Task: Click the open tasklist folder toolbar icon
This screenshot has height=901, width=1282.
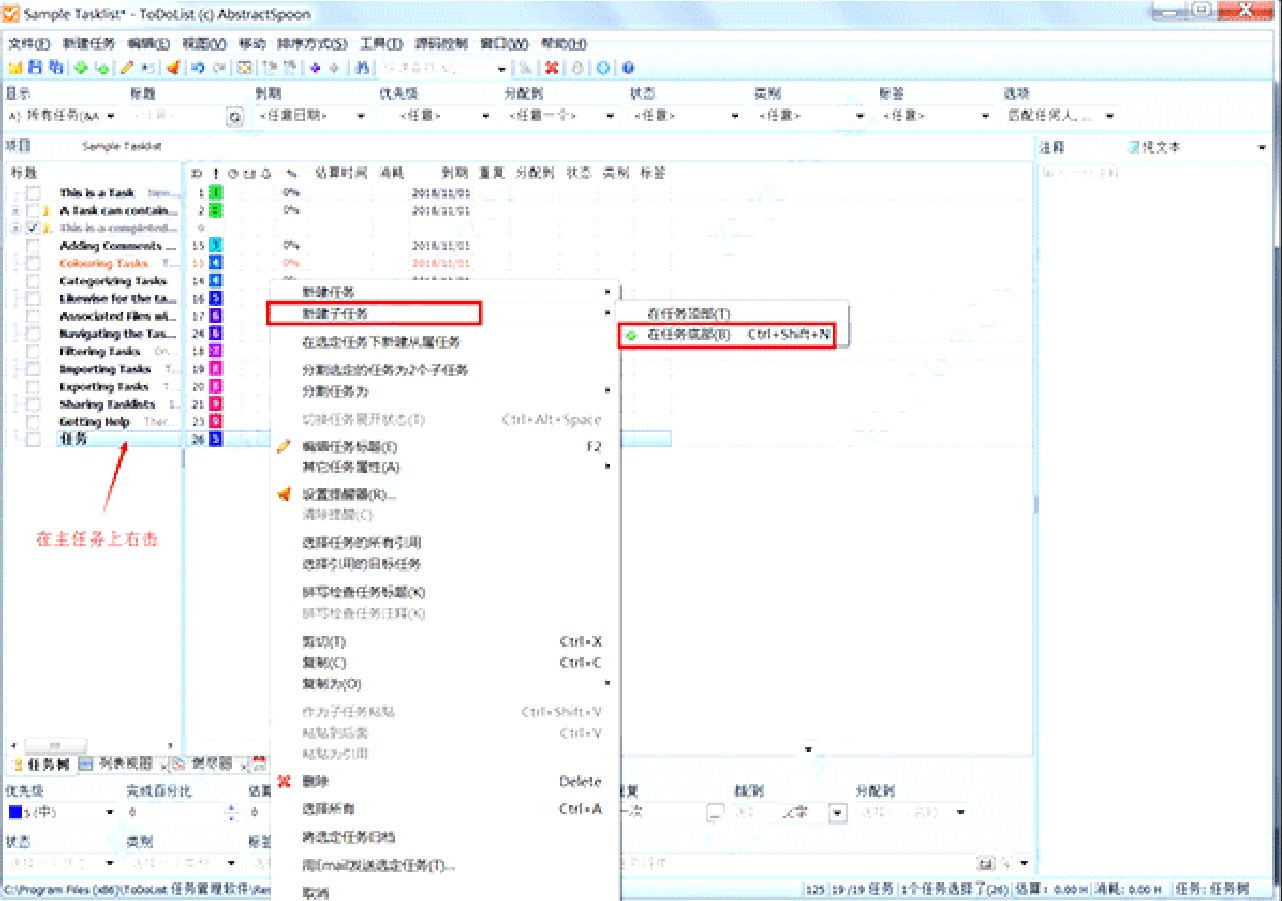Action: [x=15, y=68]
